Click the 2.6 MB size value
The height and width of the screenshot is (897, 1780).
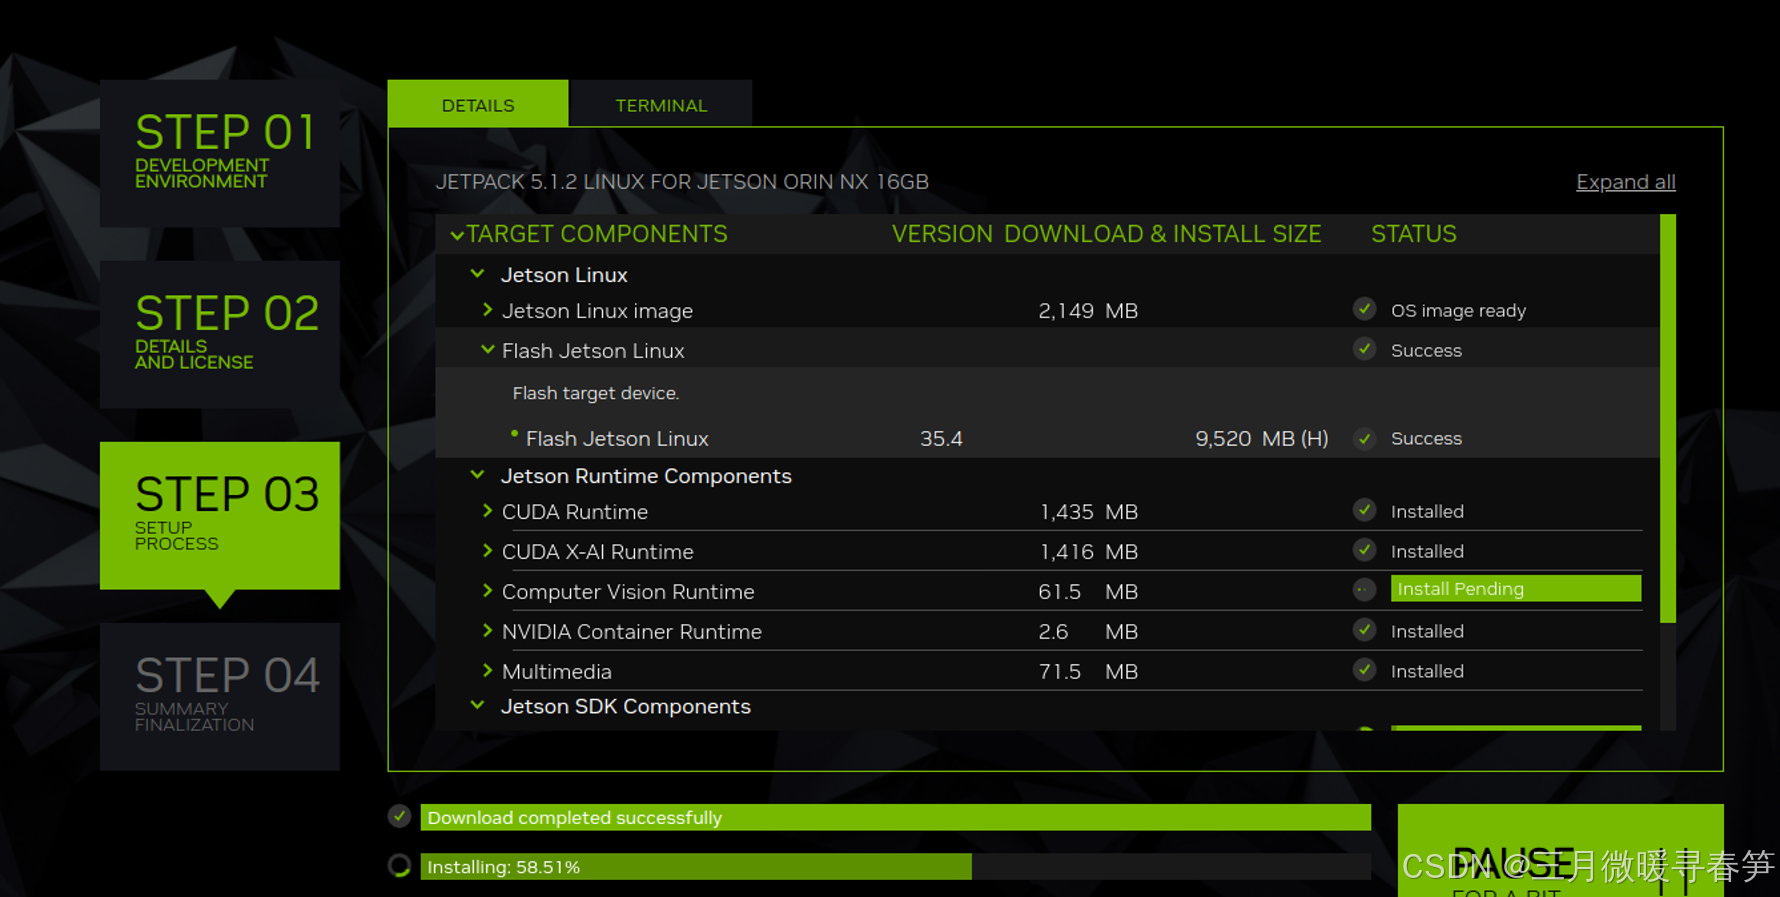point(1088,632)
